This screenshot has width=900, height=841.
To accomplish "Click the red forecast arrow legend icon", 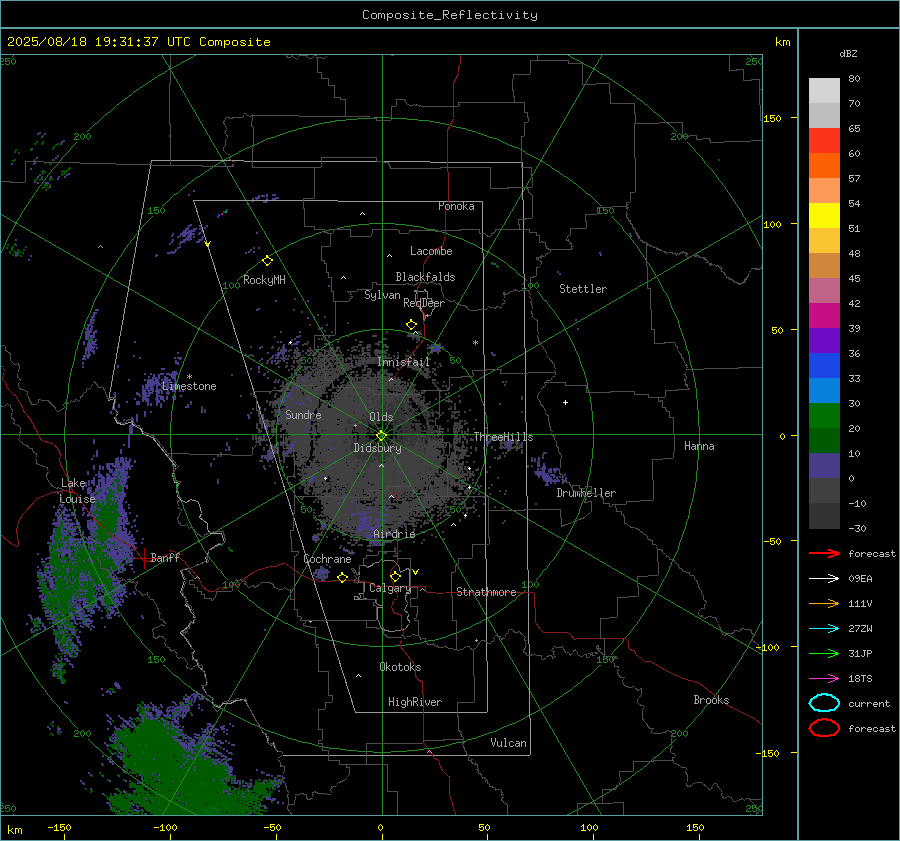I will pyautogui.click(x=824, y=553).
